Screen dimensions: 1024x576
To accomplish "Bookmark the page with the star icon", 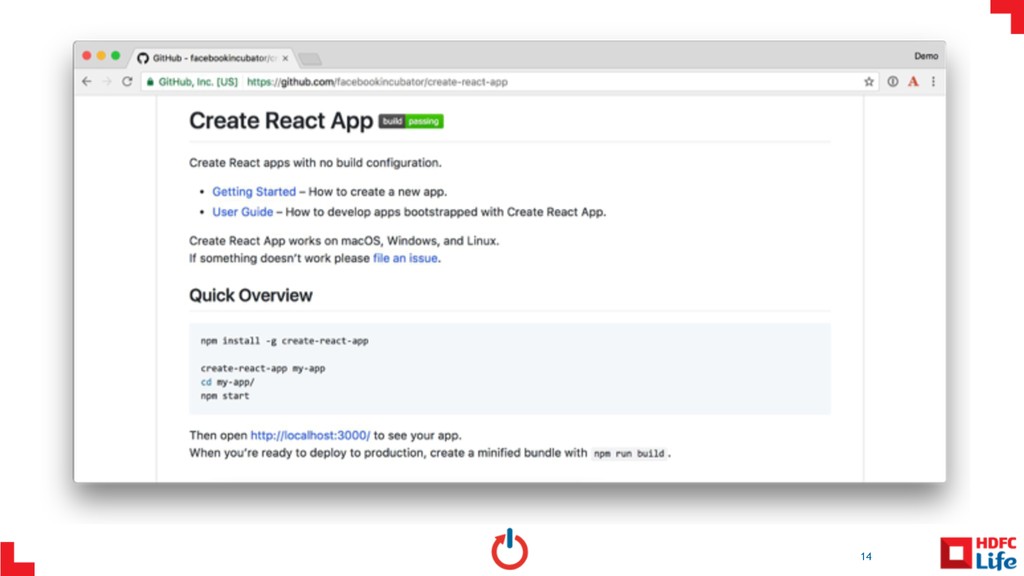I will [869, 82].
